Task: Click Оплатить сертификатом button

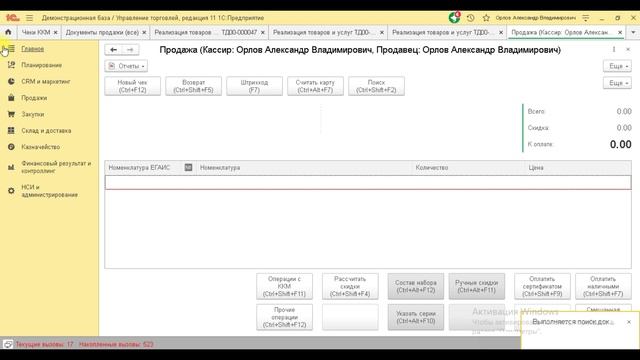Action: point(542,287)
